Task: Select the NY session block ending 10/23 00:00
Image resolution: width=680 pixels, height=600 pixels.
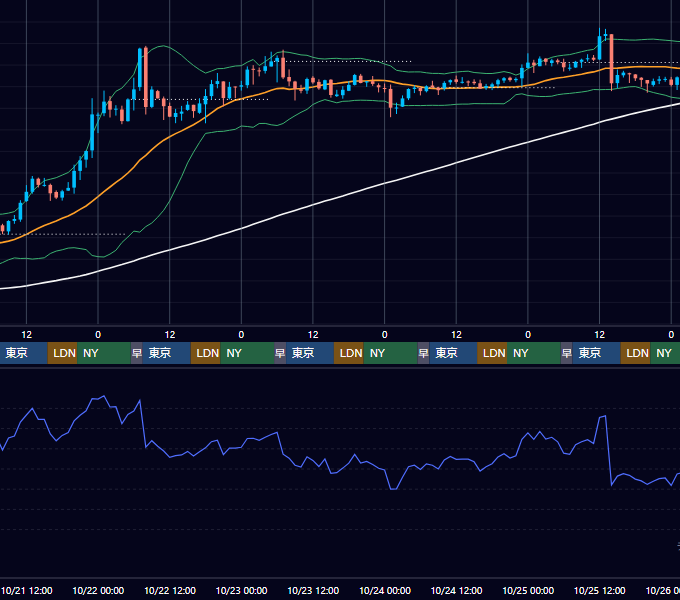Action: click(247, 353)
